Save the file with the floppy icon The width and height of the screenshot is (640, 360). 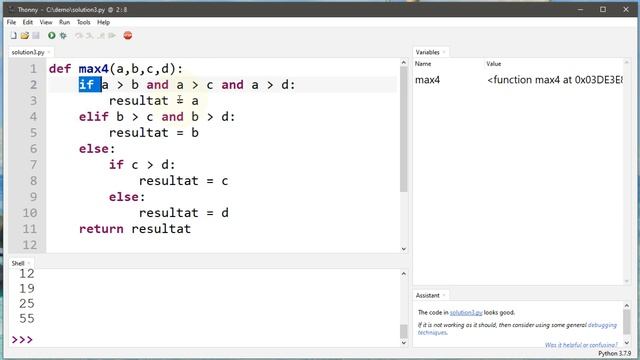(36, 36)
